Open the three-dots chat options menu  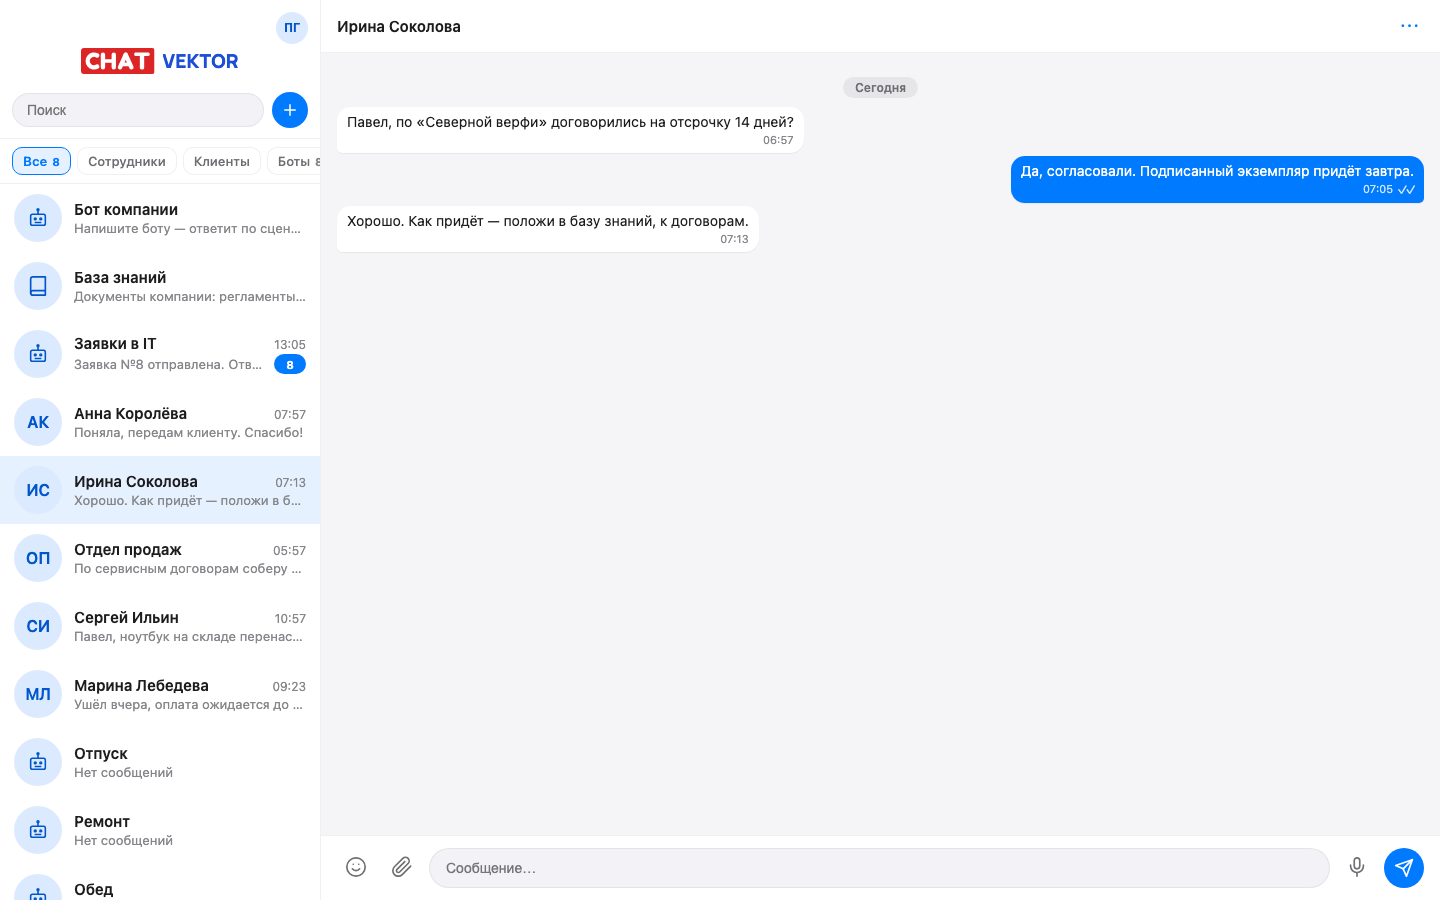pyautogui.click(x=1409, y=26)
